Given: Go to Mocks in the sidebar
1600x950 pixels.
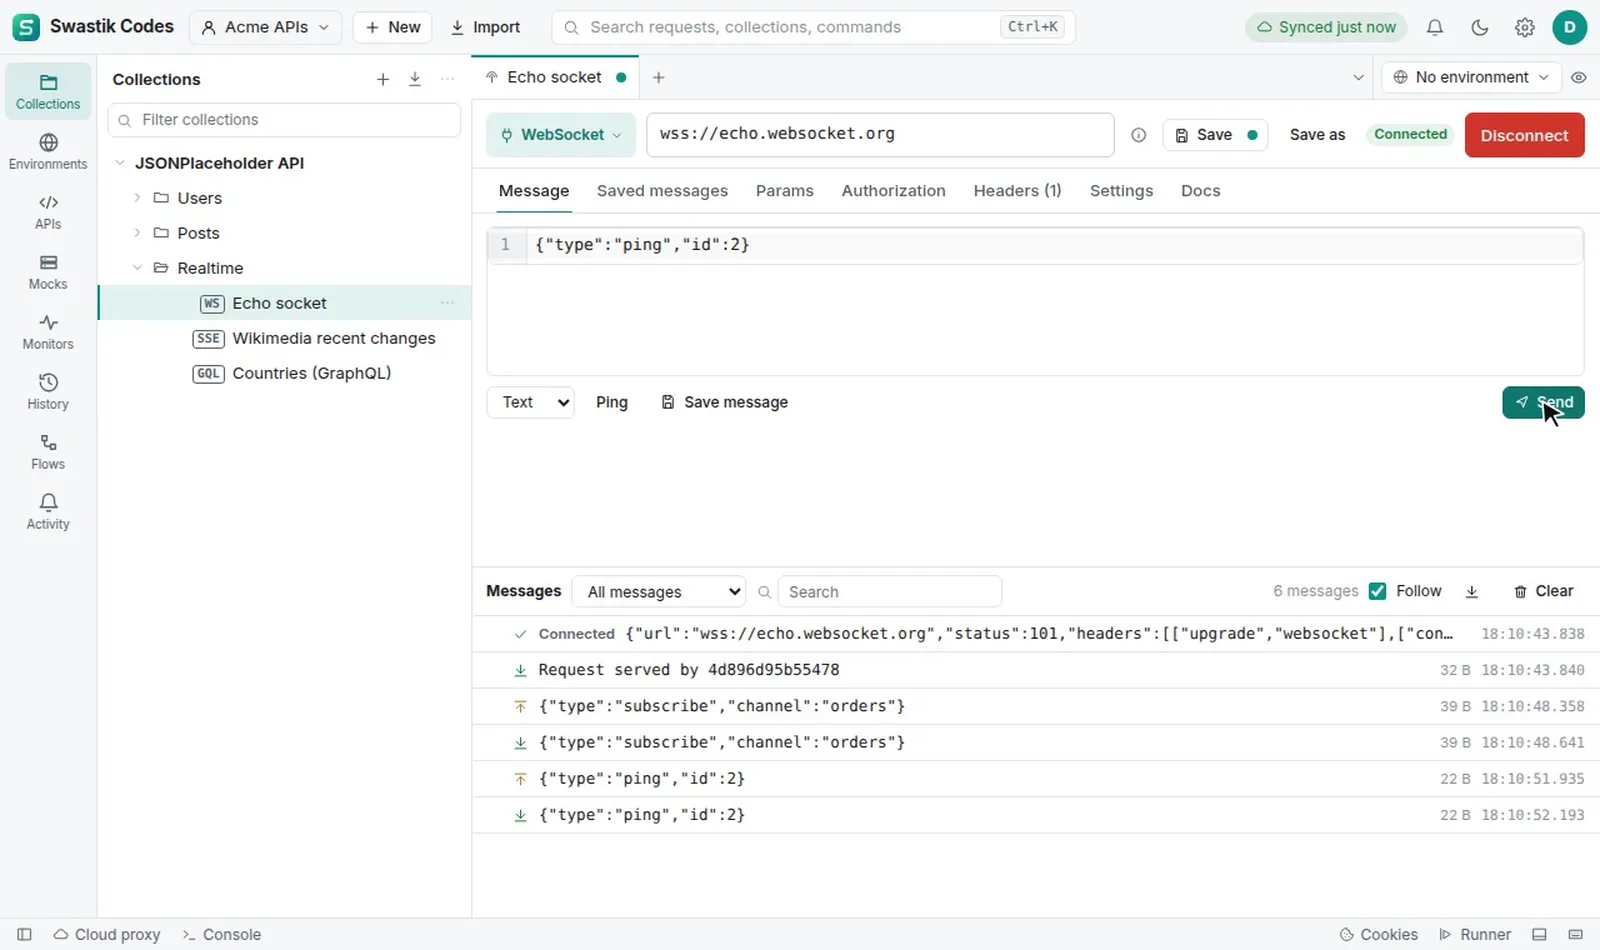Looking at the screenshot, I should point(48,271).
